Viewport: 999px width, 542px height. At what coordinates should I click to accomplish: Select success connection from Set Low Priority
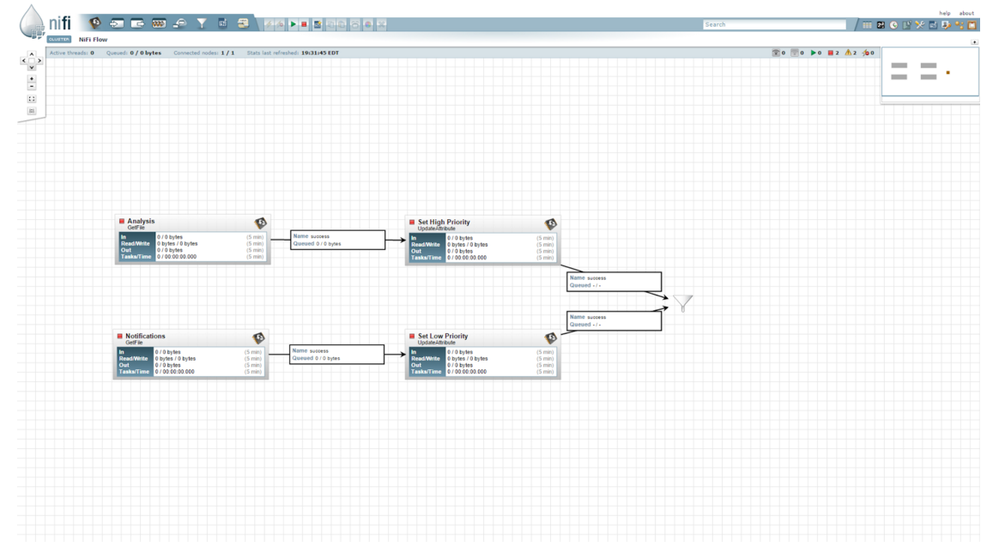tap(614, 321)
